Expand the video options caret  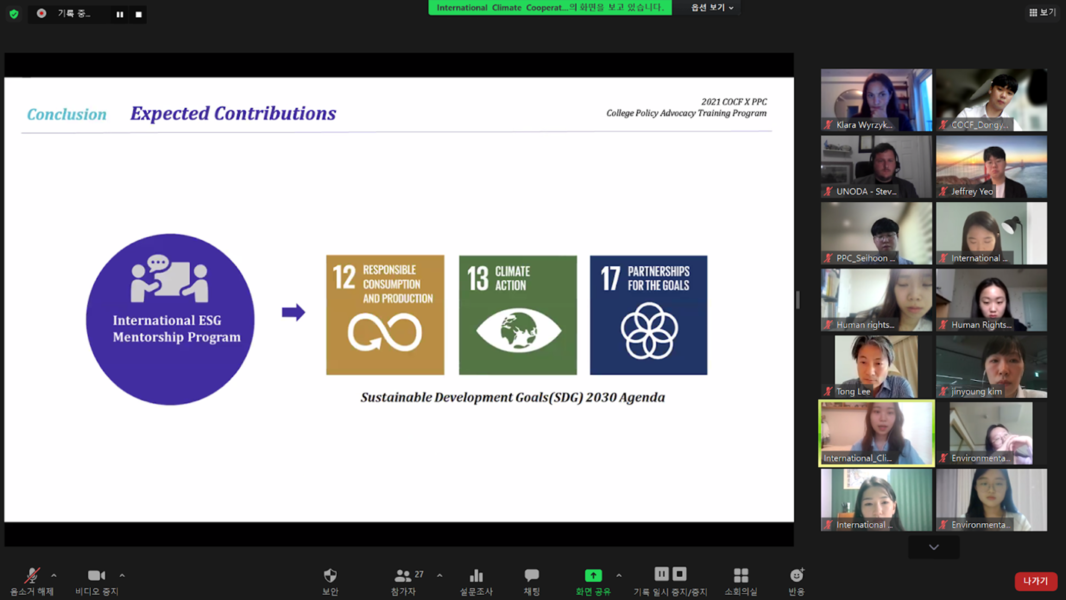click(122, 575)
